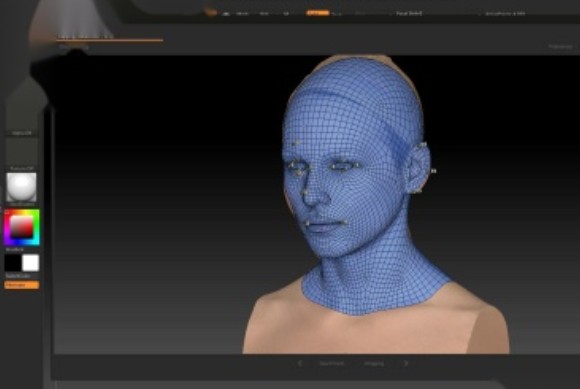Select the Mapping label in the bottom bar
This screenshot has width=580, height=389.
[x=374, y=364]
